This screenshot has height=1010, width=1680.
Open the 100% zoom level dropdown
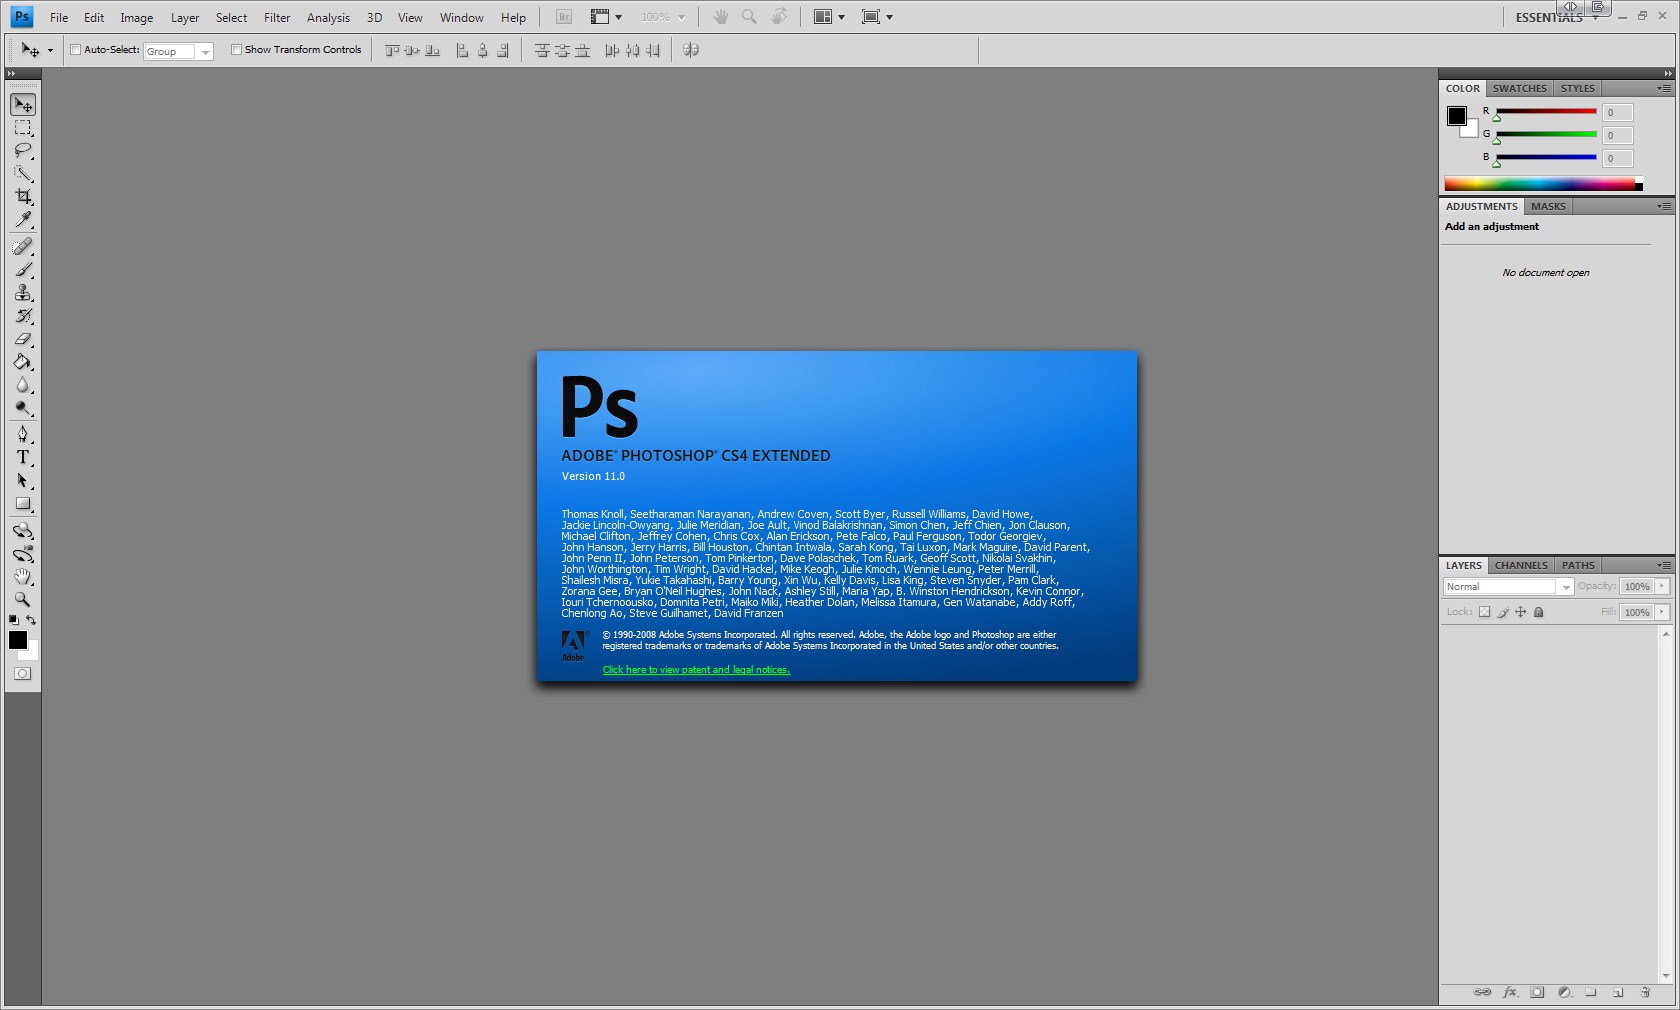pos(663,17)
